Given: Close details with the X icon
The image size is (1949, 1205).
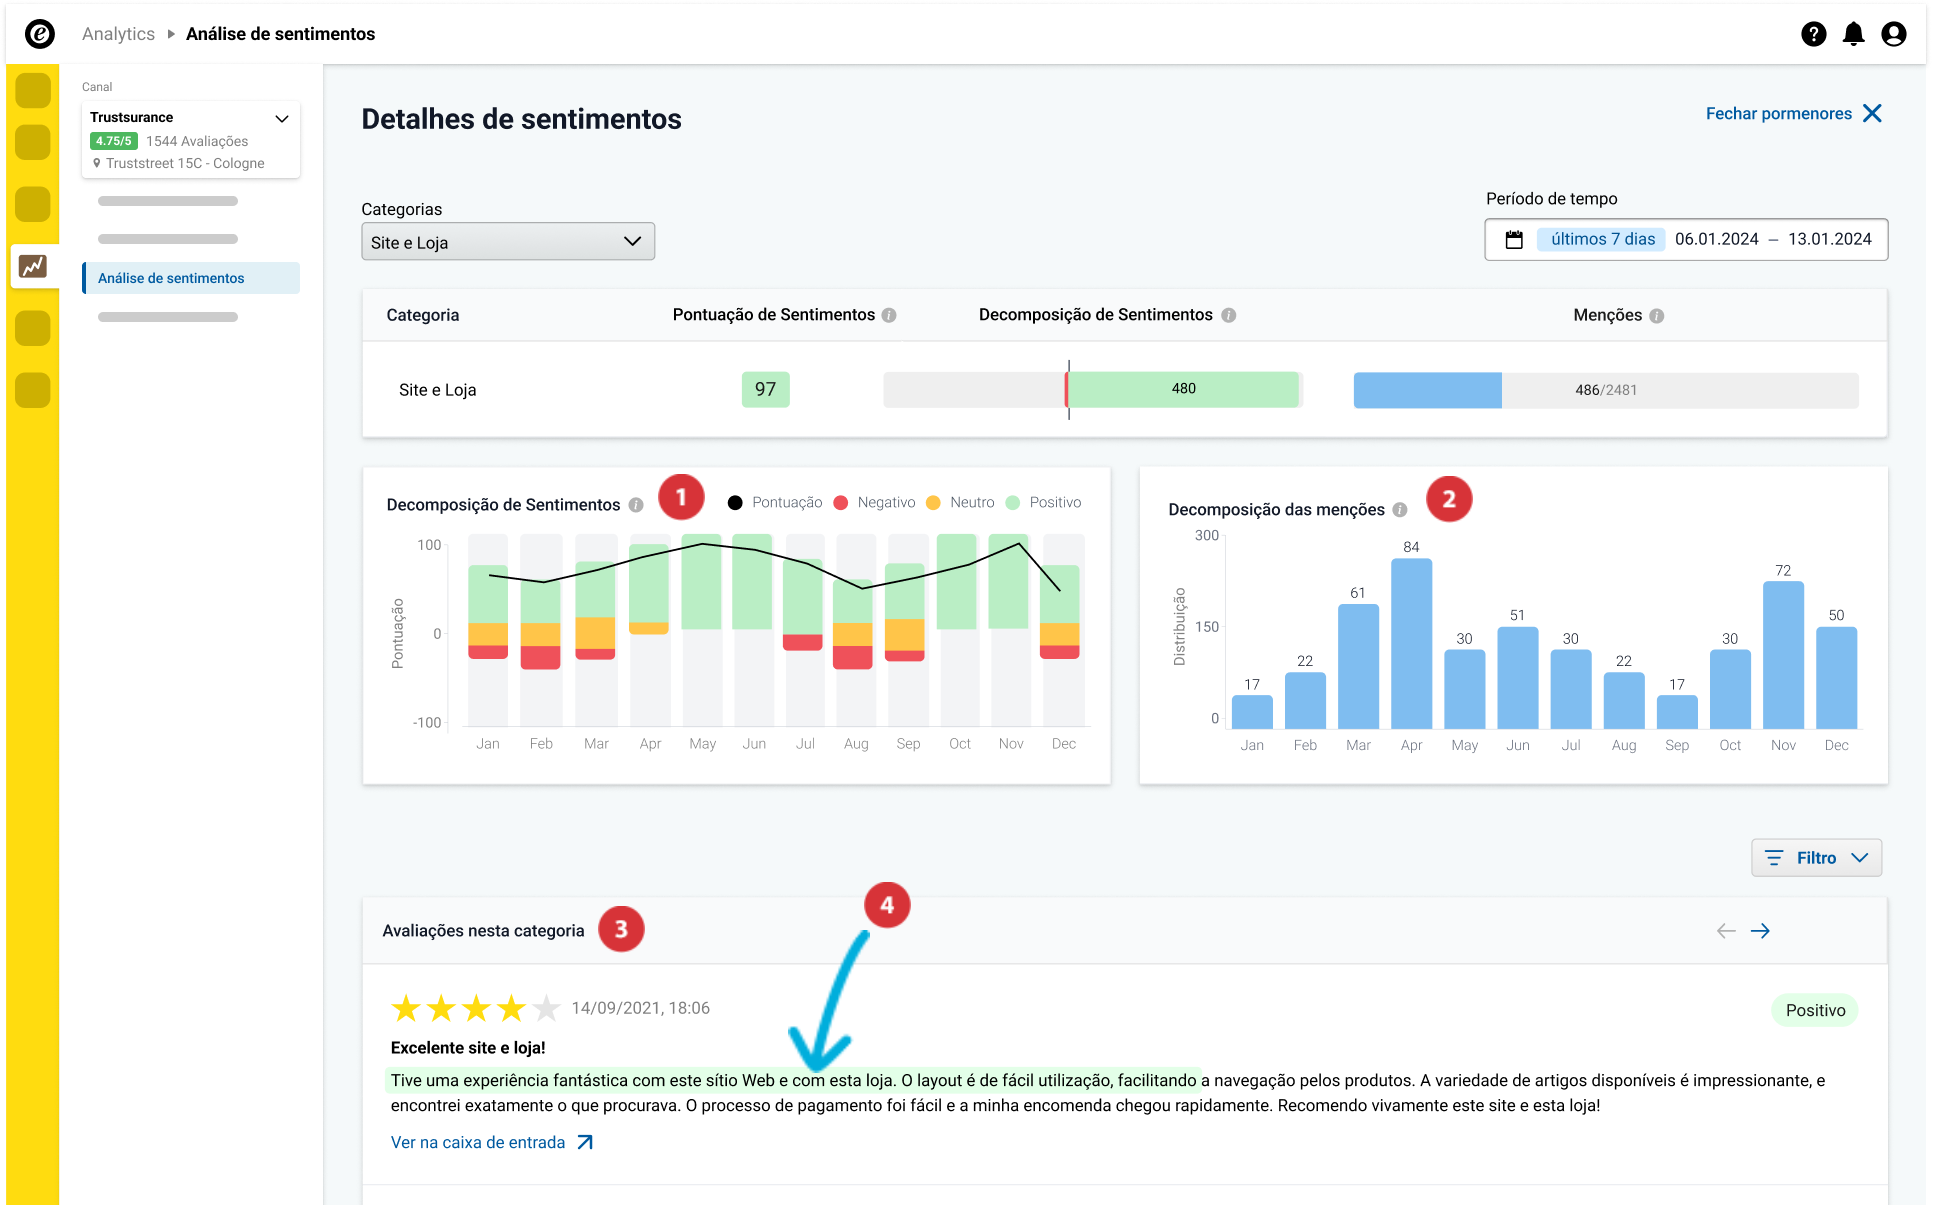Looking at the screenshot, I should click(1872, 114).
